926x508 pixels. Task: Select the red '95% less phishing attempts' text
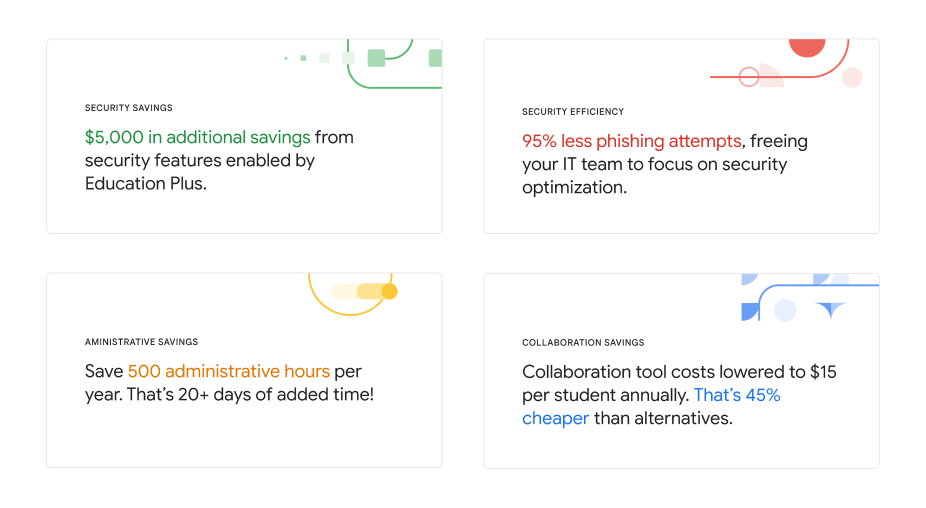pos(631,141)
